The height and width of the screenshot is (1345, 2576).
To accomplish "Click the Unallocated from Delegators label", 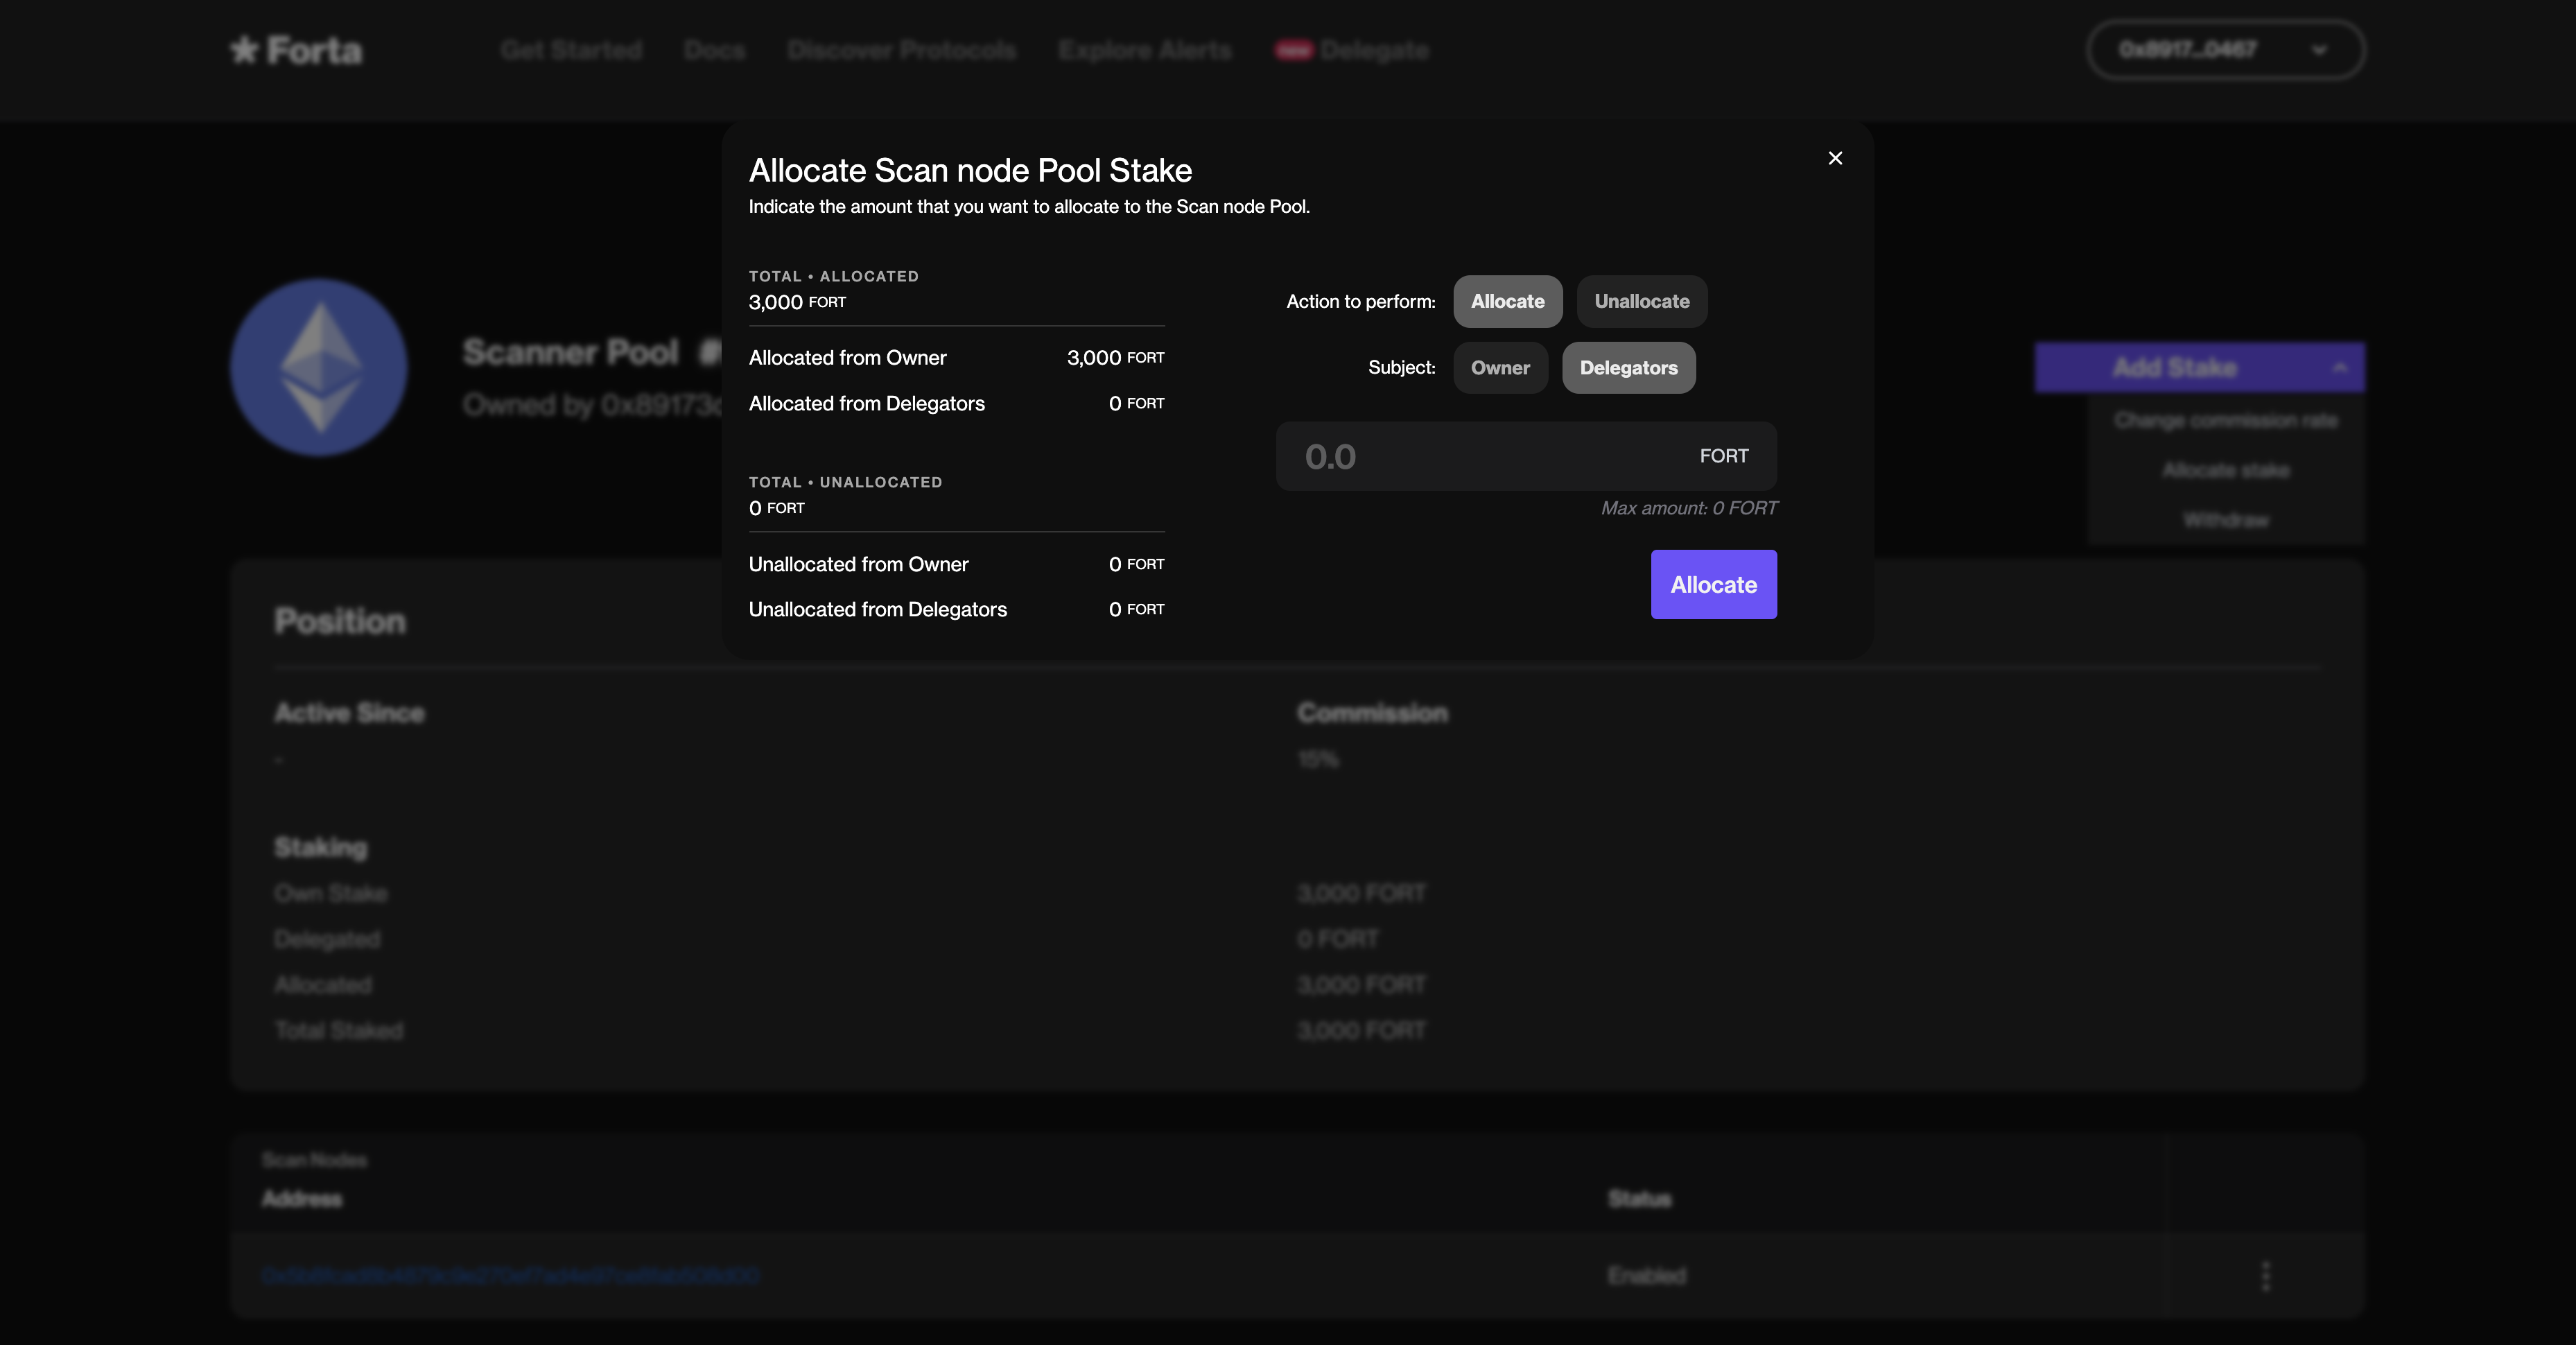I will (x=877, y=610).
